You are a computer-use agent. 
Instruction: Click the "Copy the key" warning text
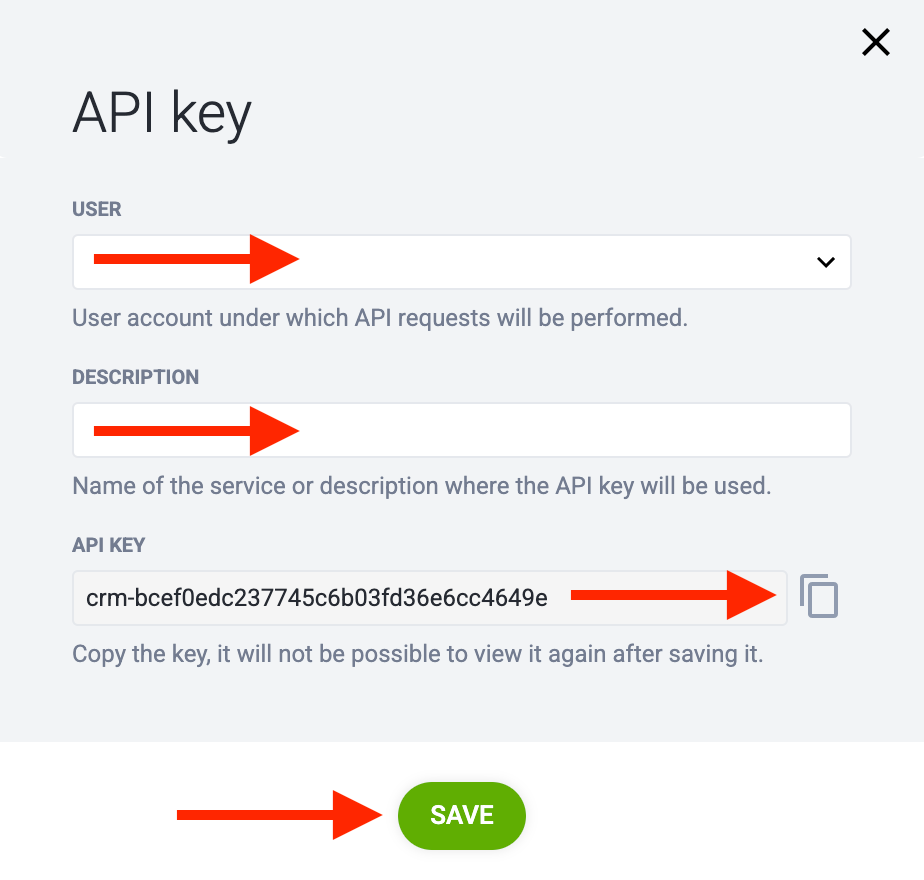(x=417, y=655)
